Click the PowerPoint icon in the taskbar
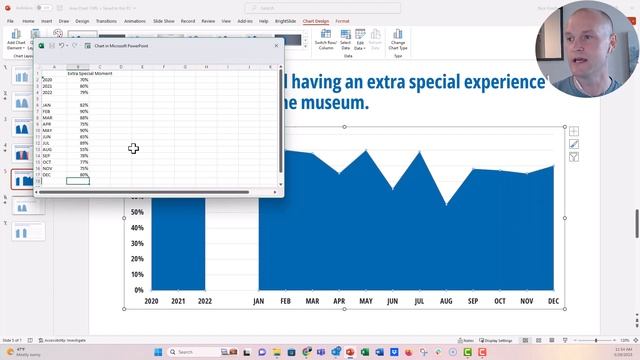 350,352
